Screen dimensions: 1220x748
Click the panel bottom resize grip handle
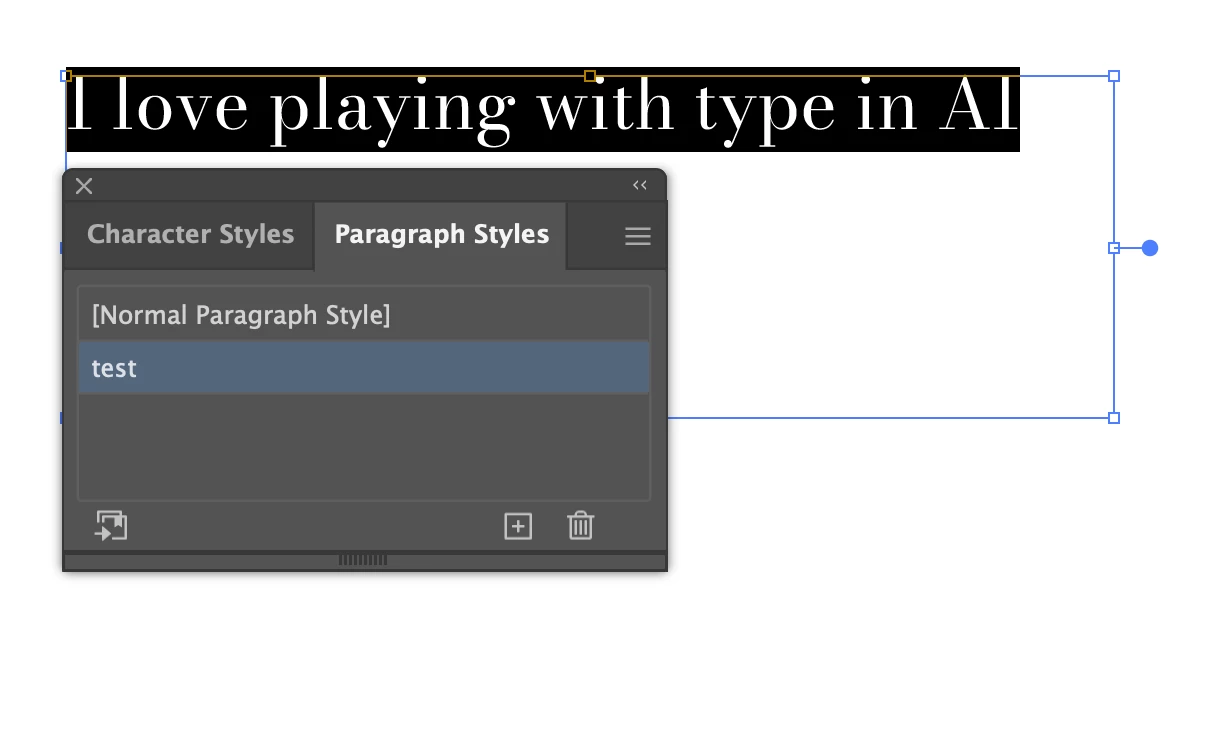363,560
